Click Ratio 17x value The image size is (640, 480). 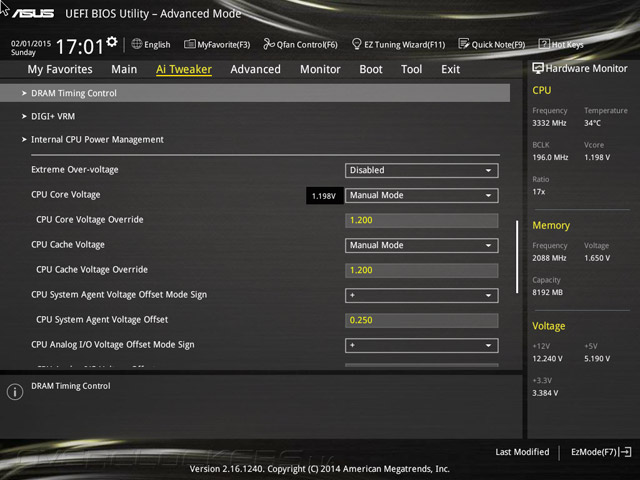coord(538,191)
